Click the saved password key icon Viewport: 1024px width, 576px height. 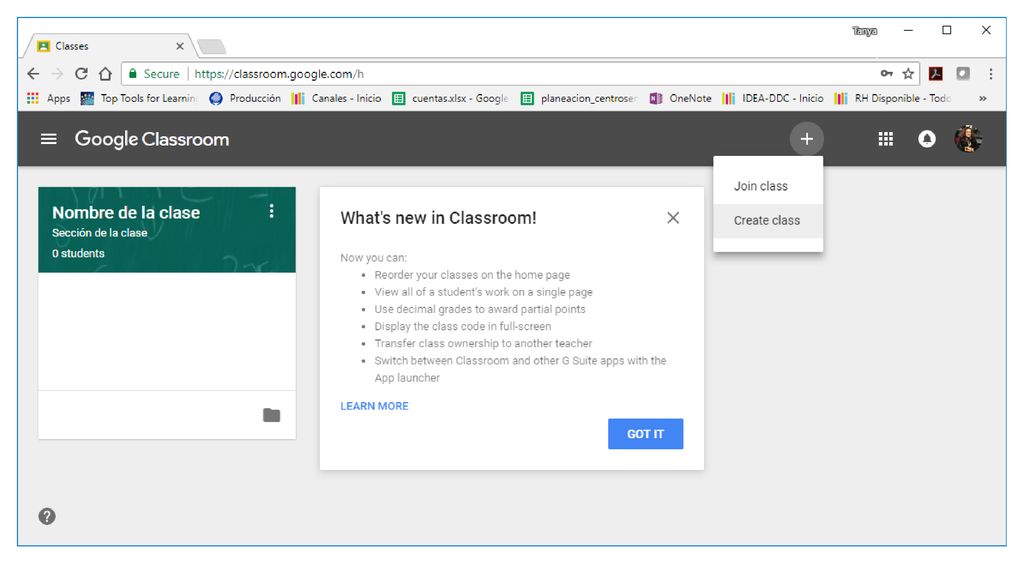coord(886,74)
